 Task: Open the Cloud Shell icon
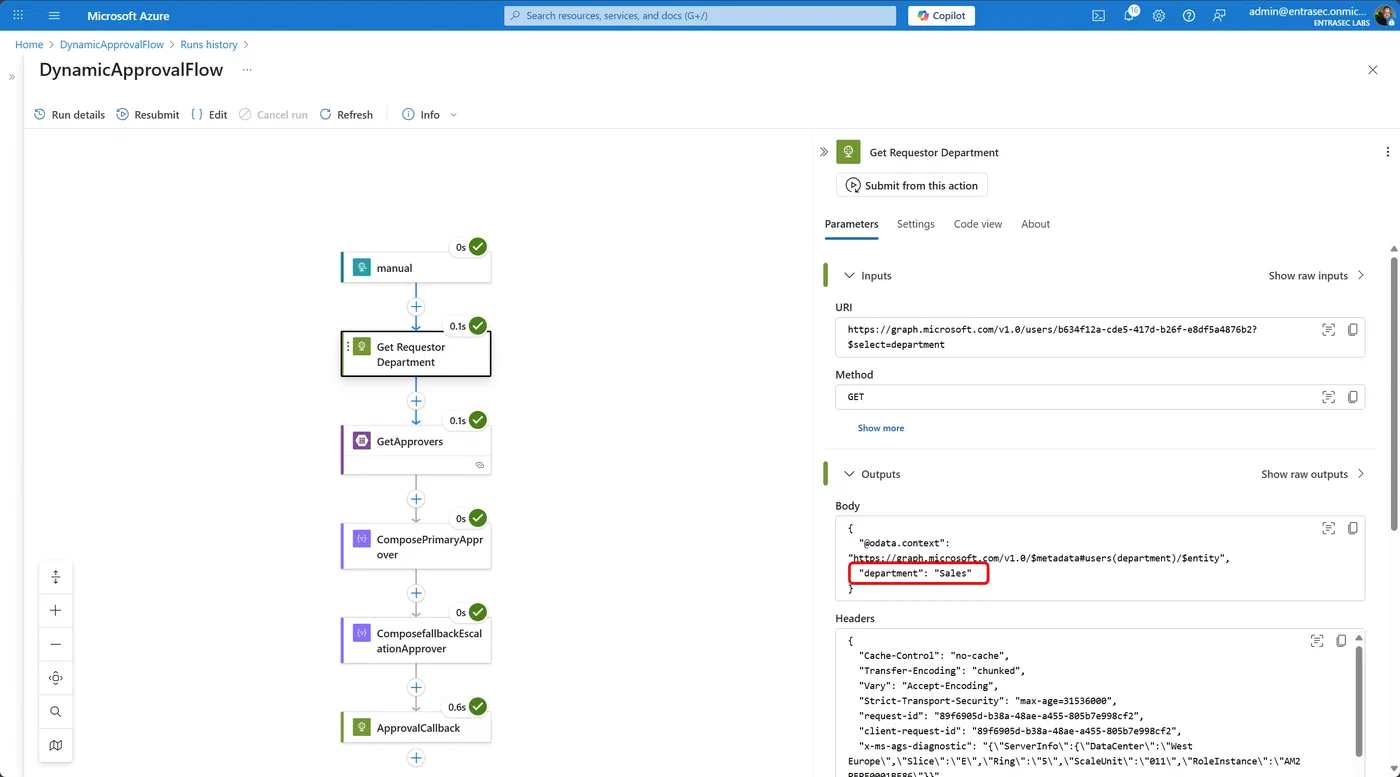pyautogui.click(x=1098, y=15)
